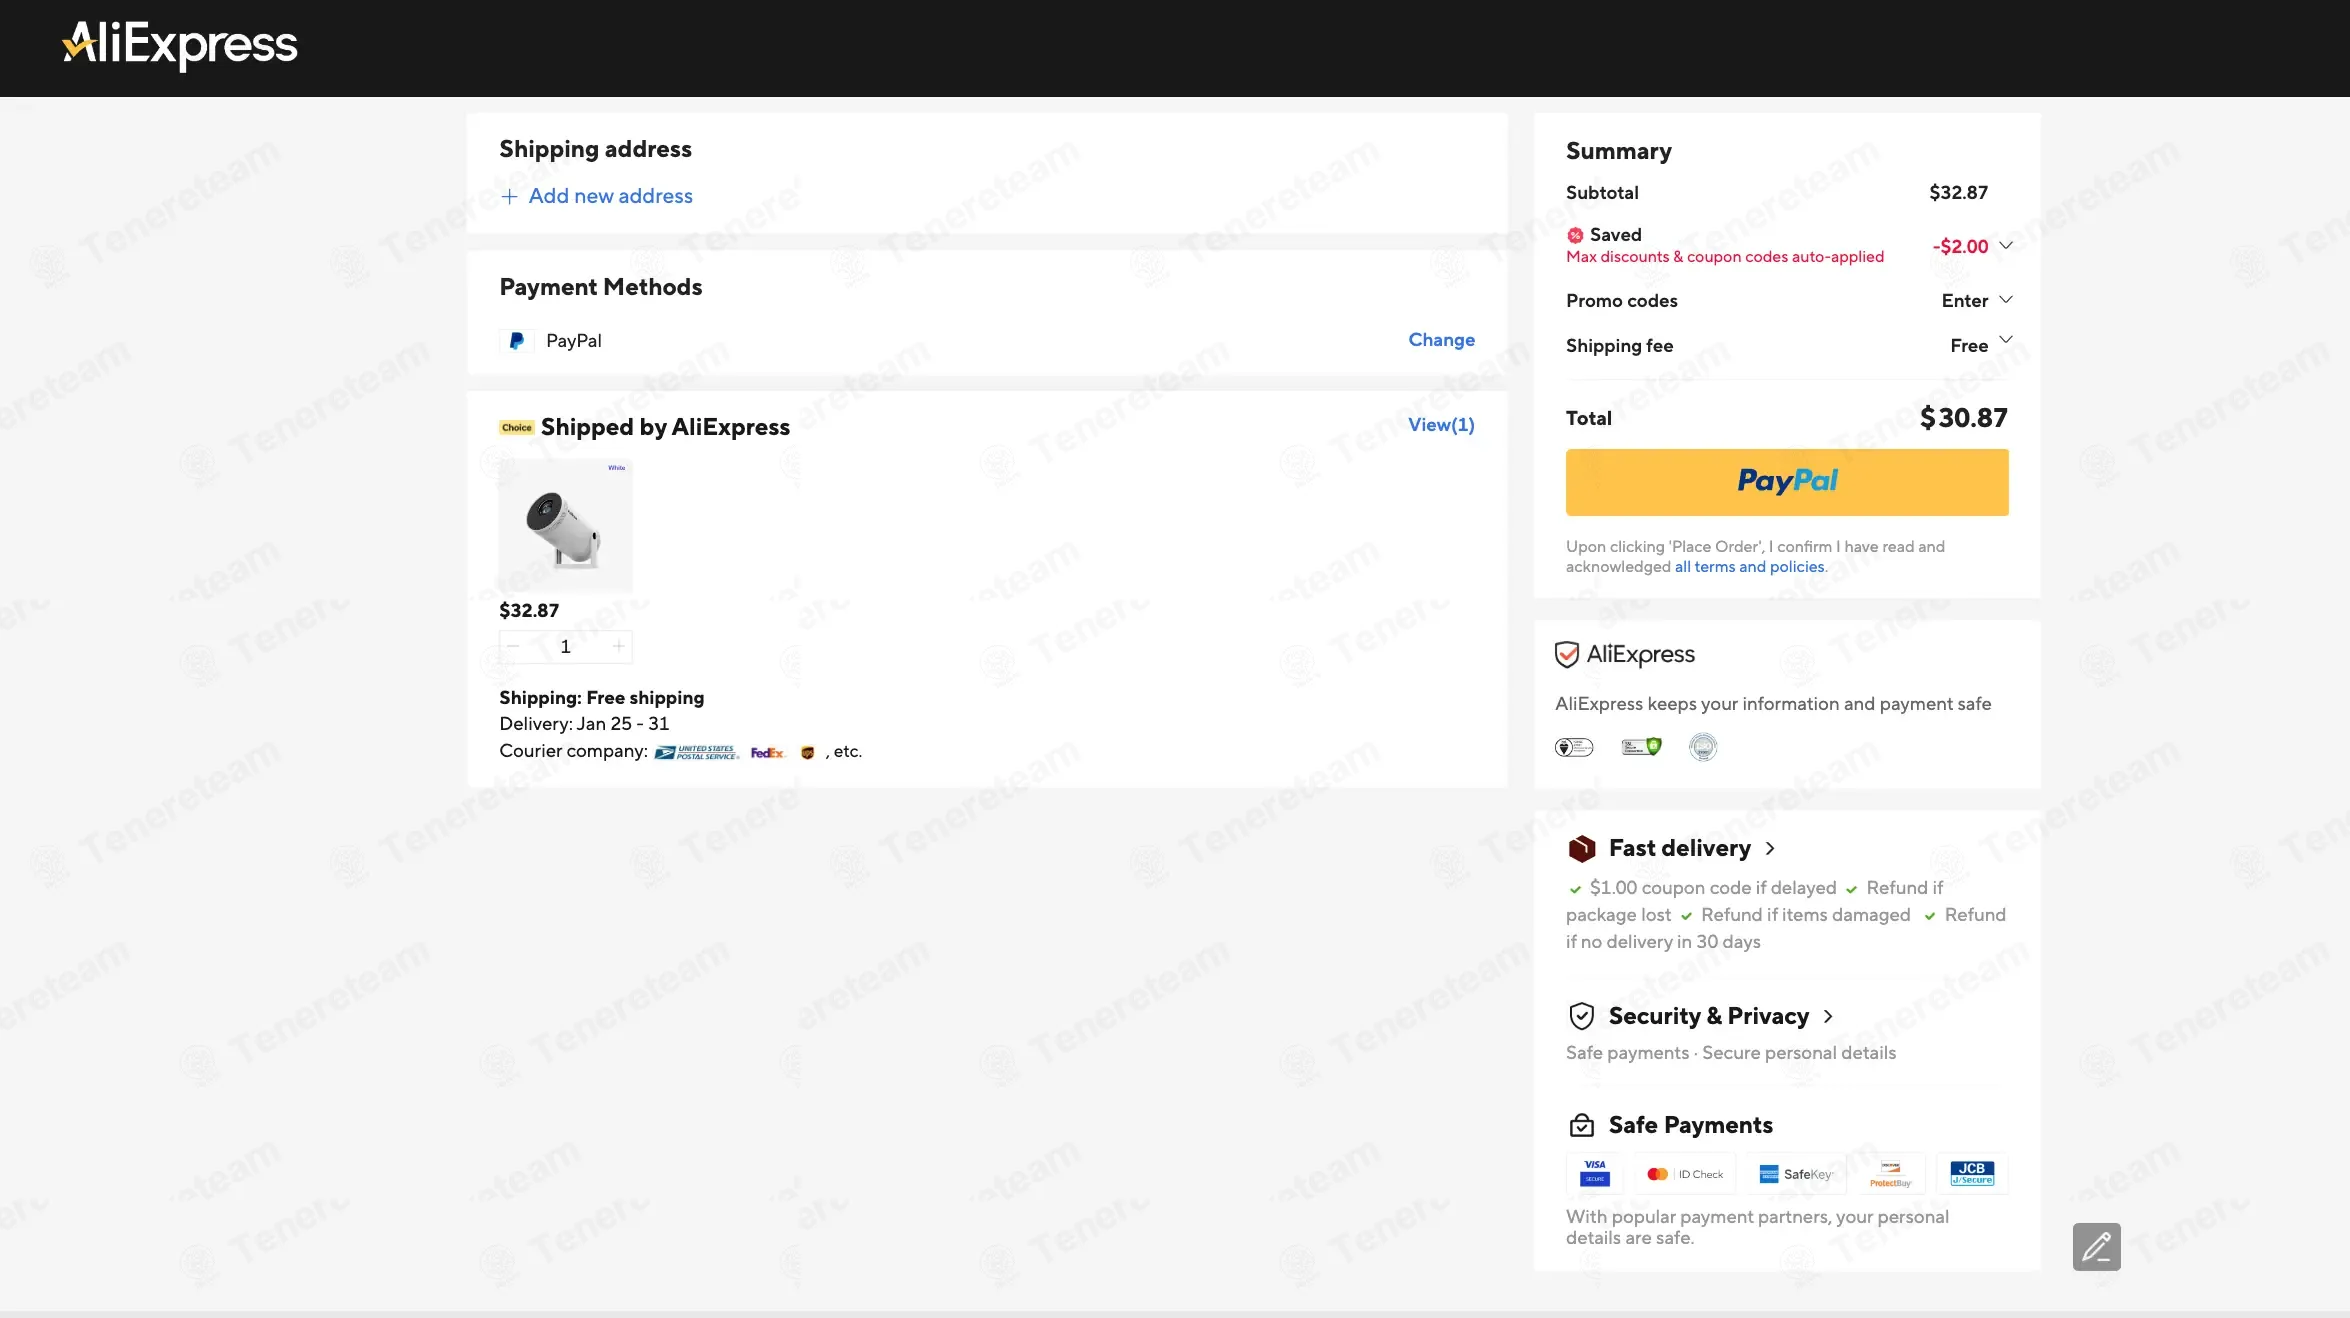Click the Choice badge icon
Image resolution: width=2350 pixels, height=1318 pixels.
[x=516, y=428]
